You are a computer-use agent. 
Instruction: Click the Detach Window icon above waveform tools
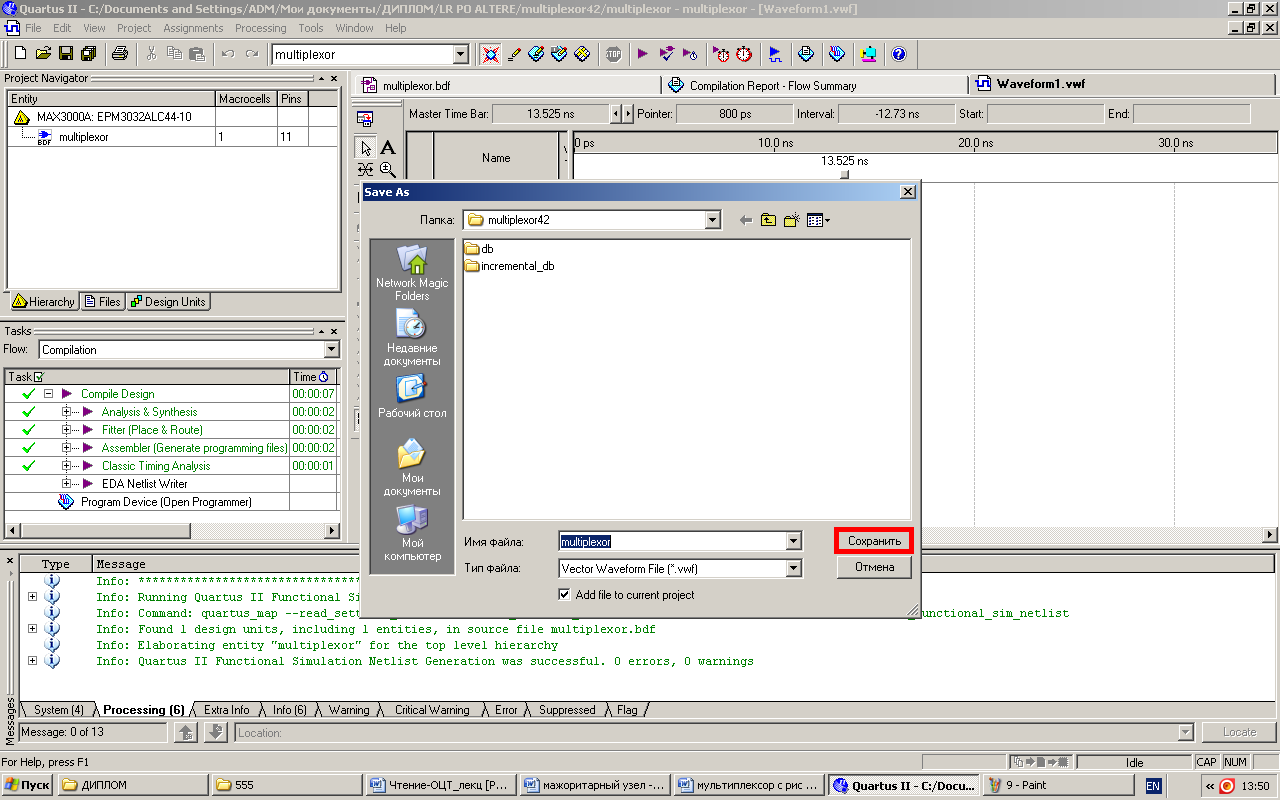pyautogui.click(x=366, y=117)
